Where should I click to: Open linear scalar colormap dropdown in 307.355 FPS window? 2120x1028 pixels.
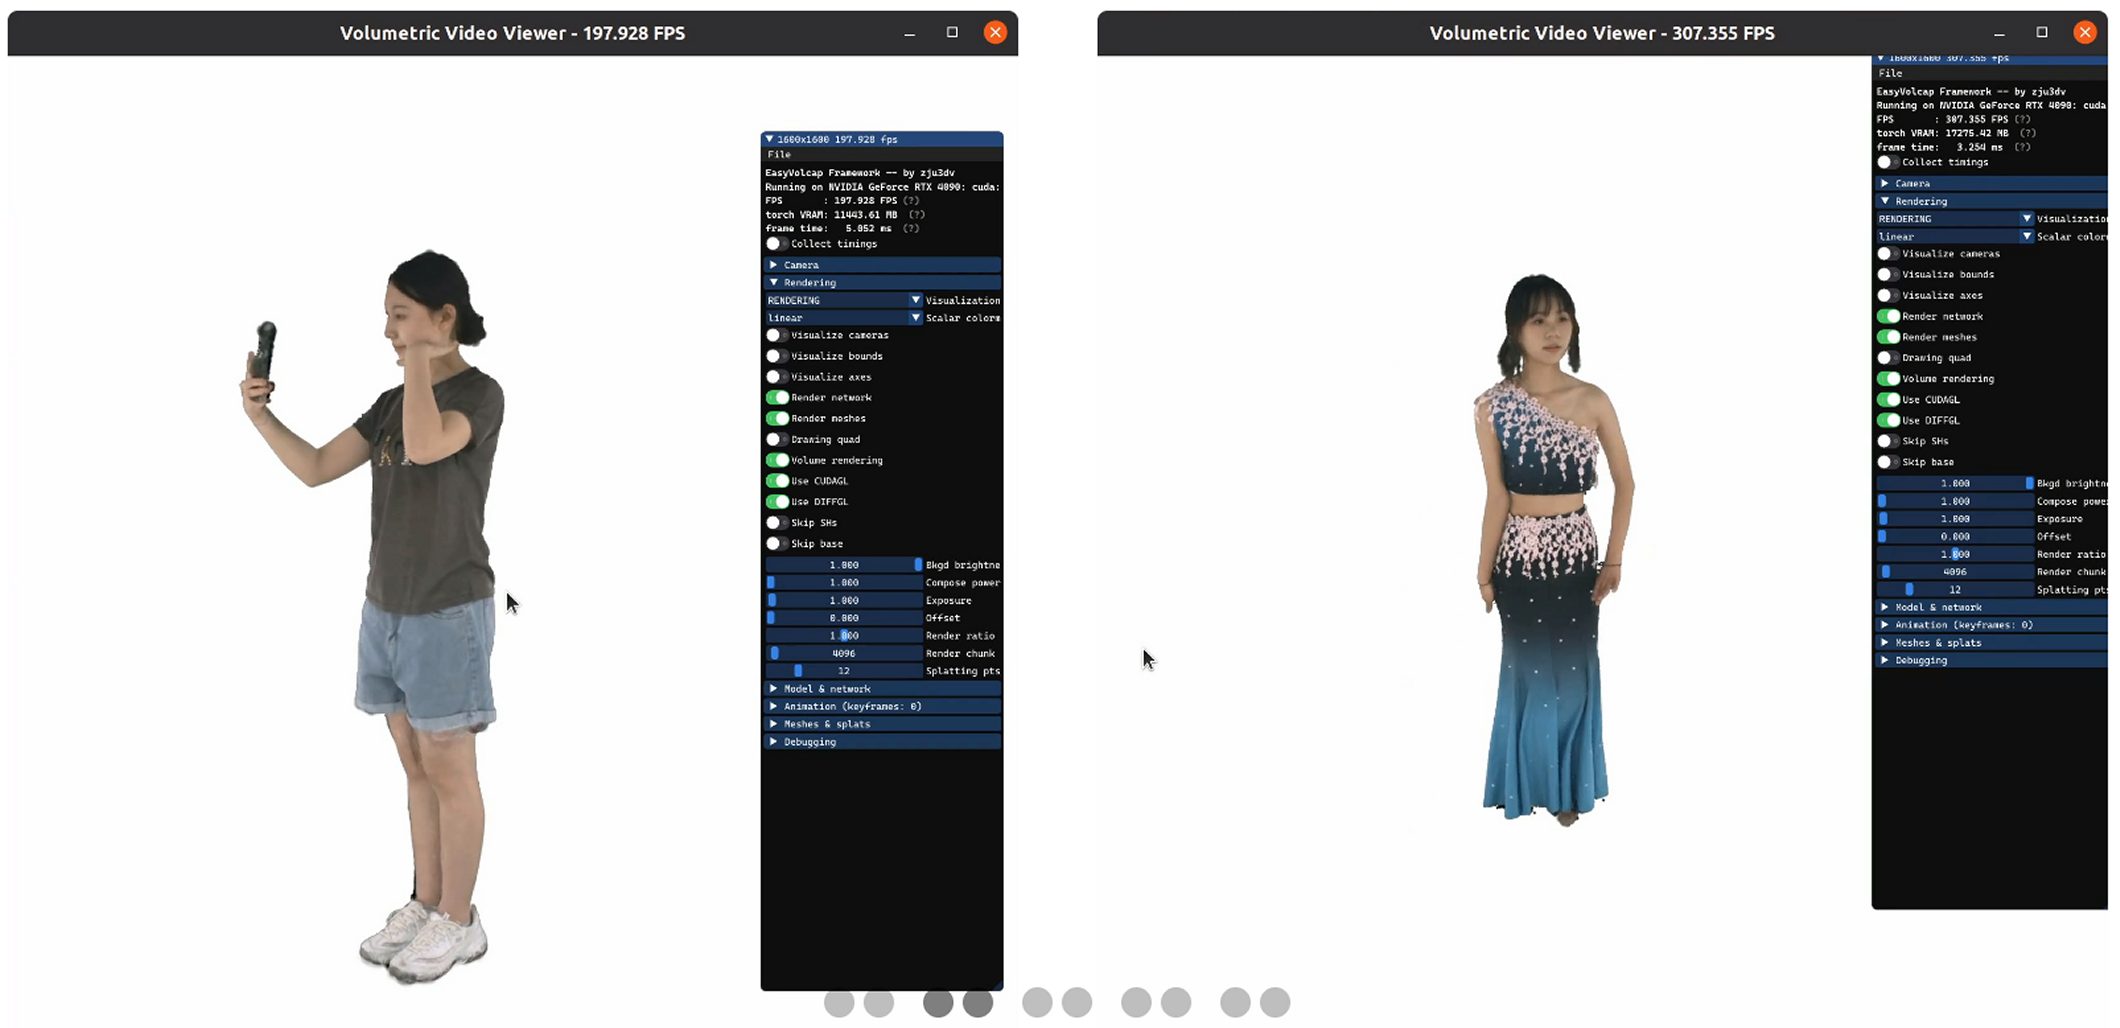click(2026, 237)
